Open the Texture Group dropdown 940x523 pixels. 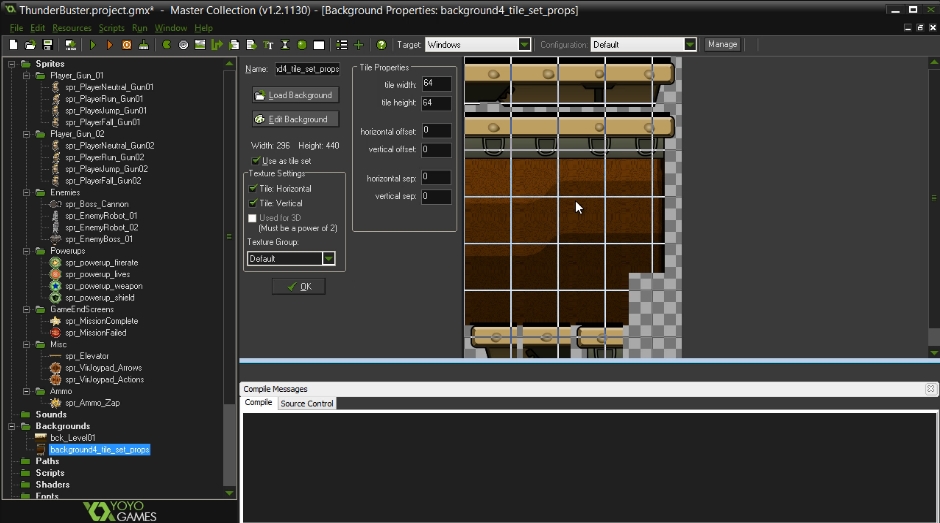point(329,259)
